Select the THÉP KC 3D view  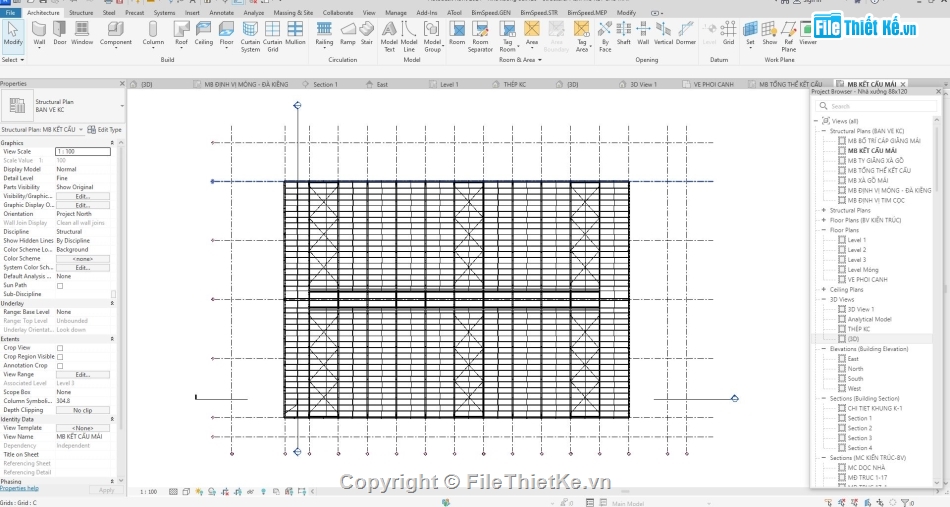(x=859, y=329)
